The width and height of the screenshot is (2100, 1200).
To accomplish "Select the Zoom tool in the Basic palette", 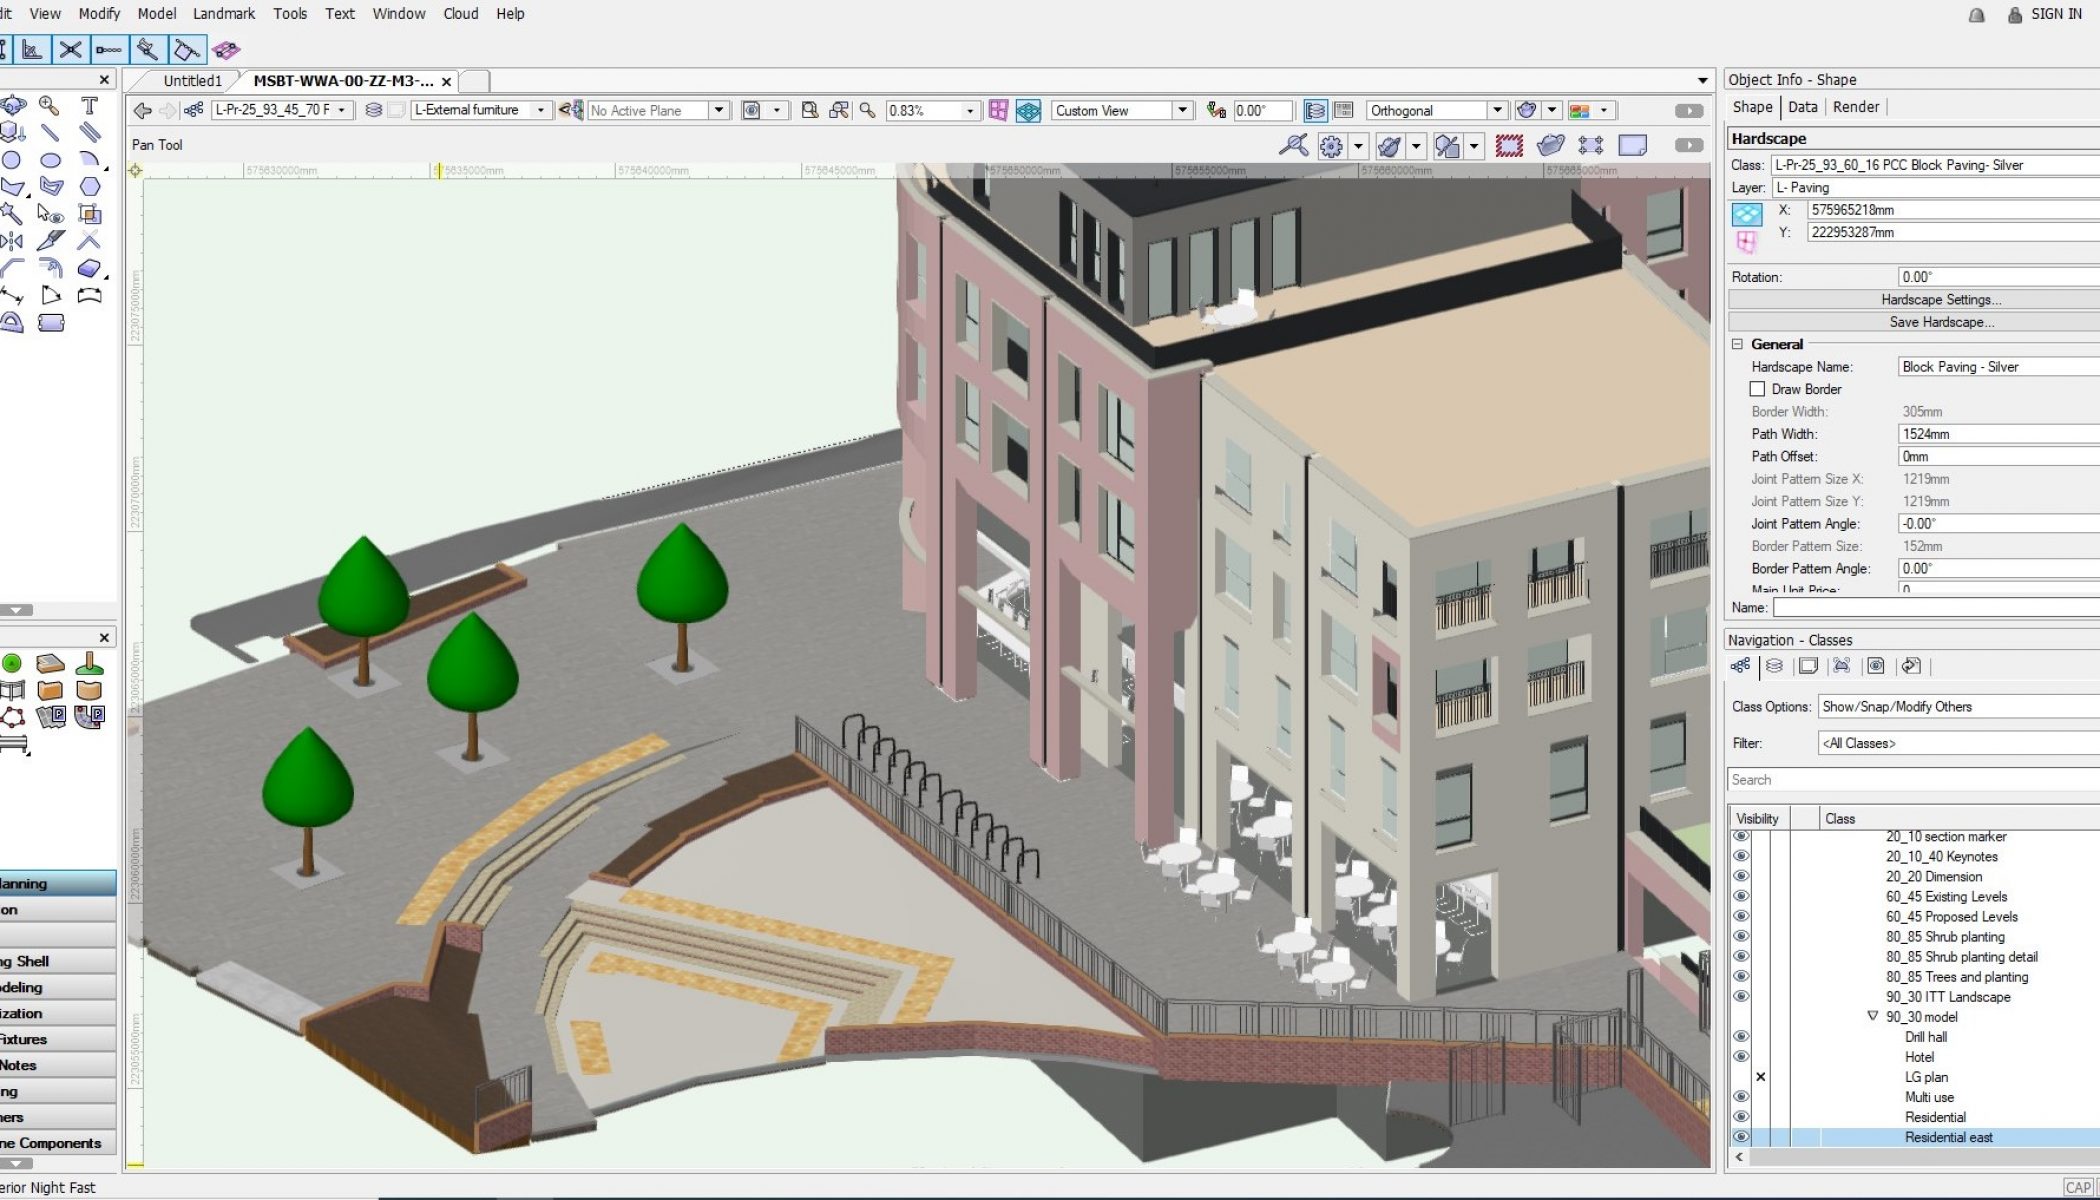I will pyautogui.click(x=49, y=106).
